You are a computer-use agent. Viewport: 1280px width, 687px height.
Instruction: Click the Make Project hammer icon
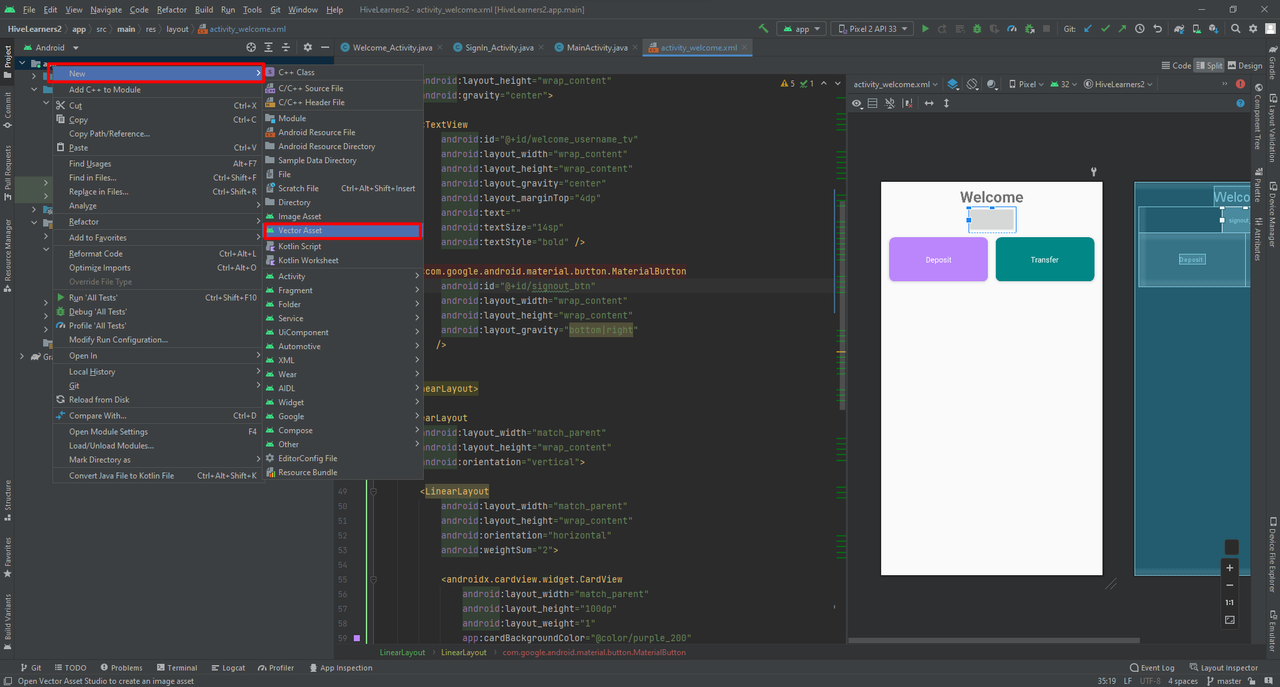point(765,29)
